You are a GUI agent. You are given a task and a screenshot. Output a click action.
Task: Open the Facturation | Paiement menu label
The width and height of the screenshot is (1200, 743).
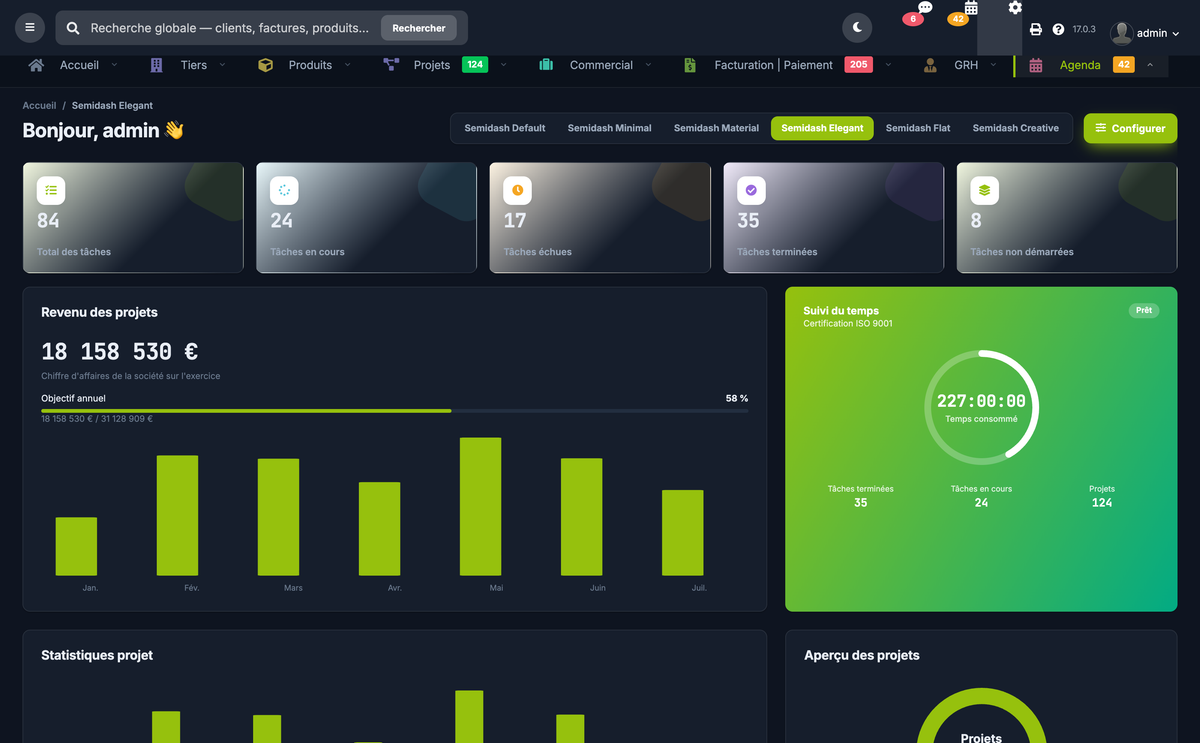[x=773, y=65]
